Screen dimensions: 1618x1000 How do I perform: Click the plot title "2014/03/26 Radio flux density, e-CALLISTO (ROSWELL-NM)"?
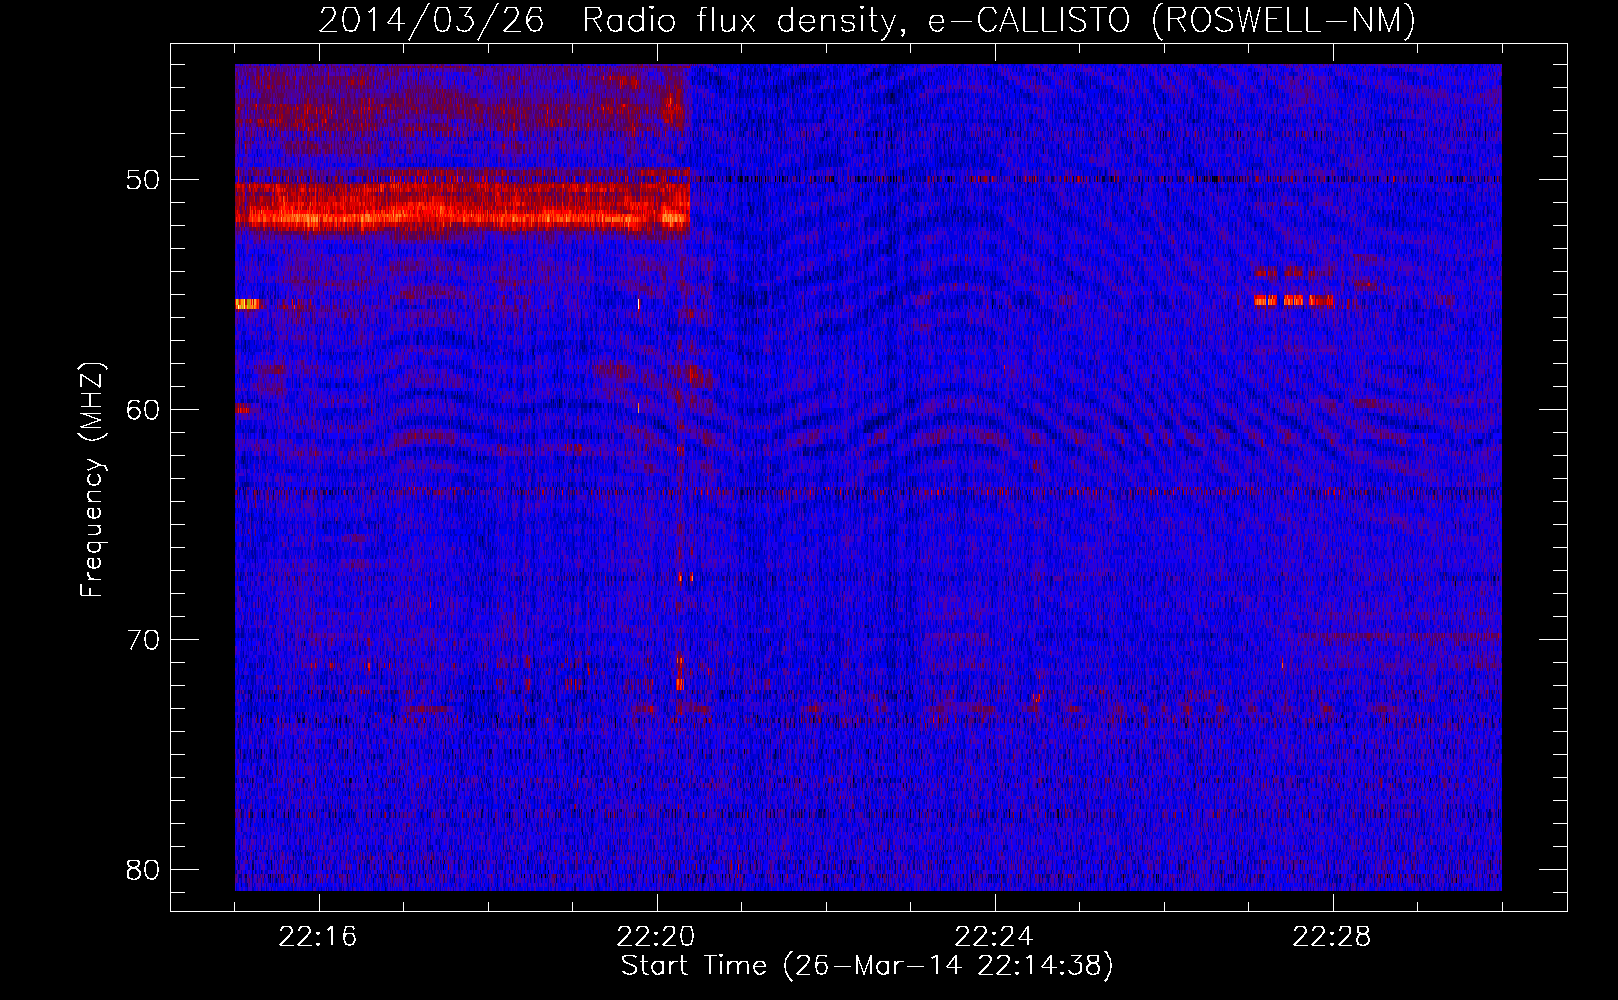point(867,21)
